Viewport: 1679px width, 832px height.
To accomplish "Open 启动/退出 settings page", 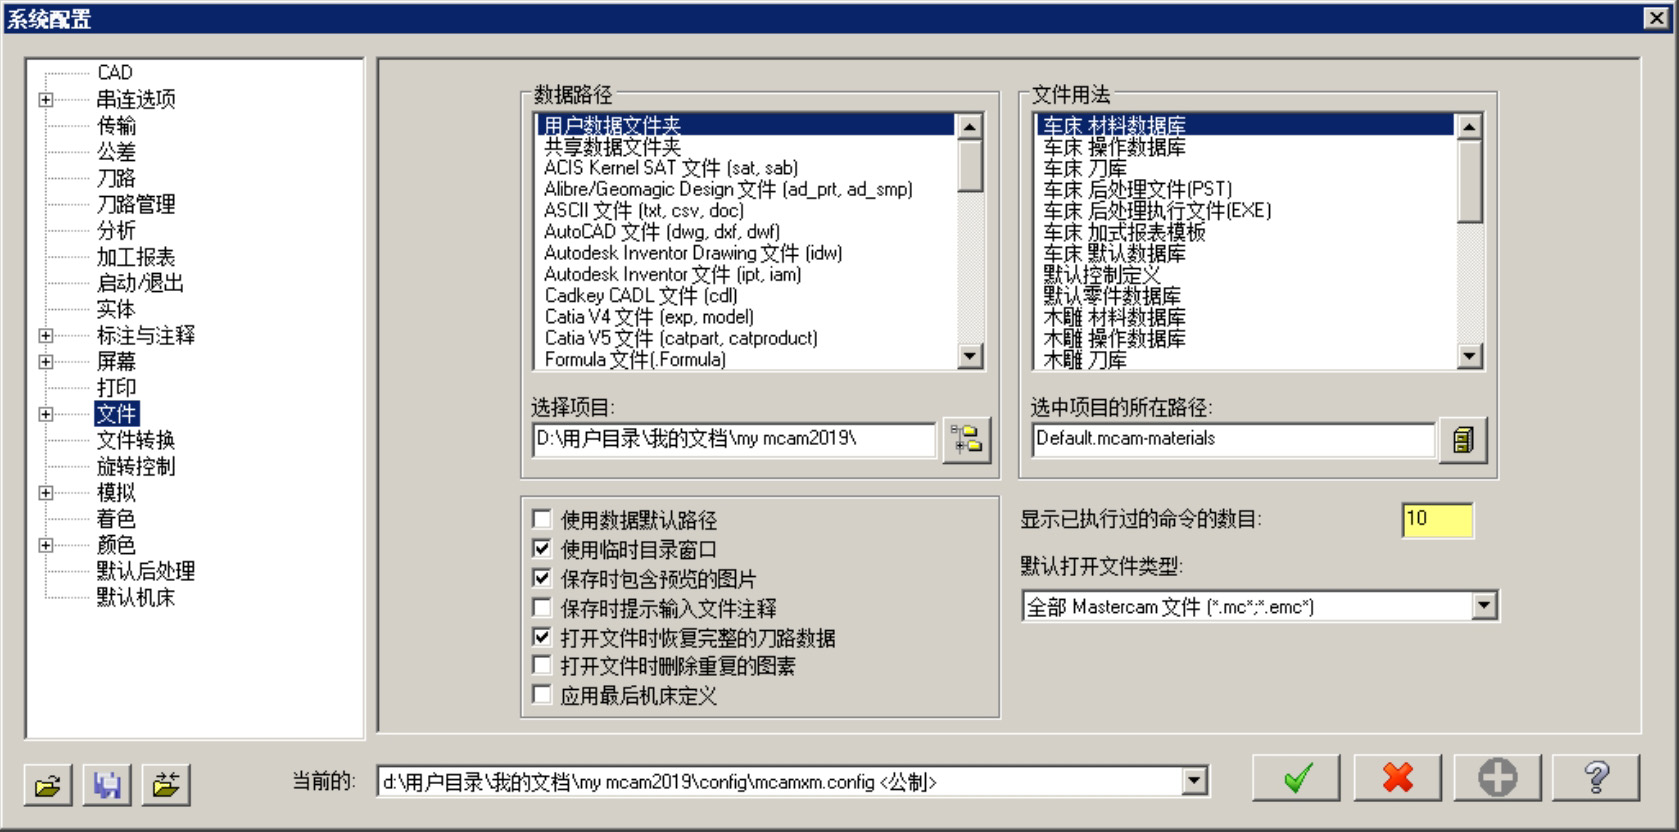I will pos(140,283).
